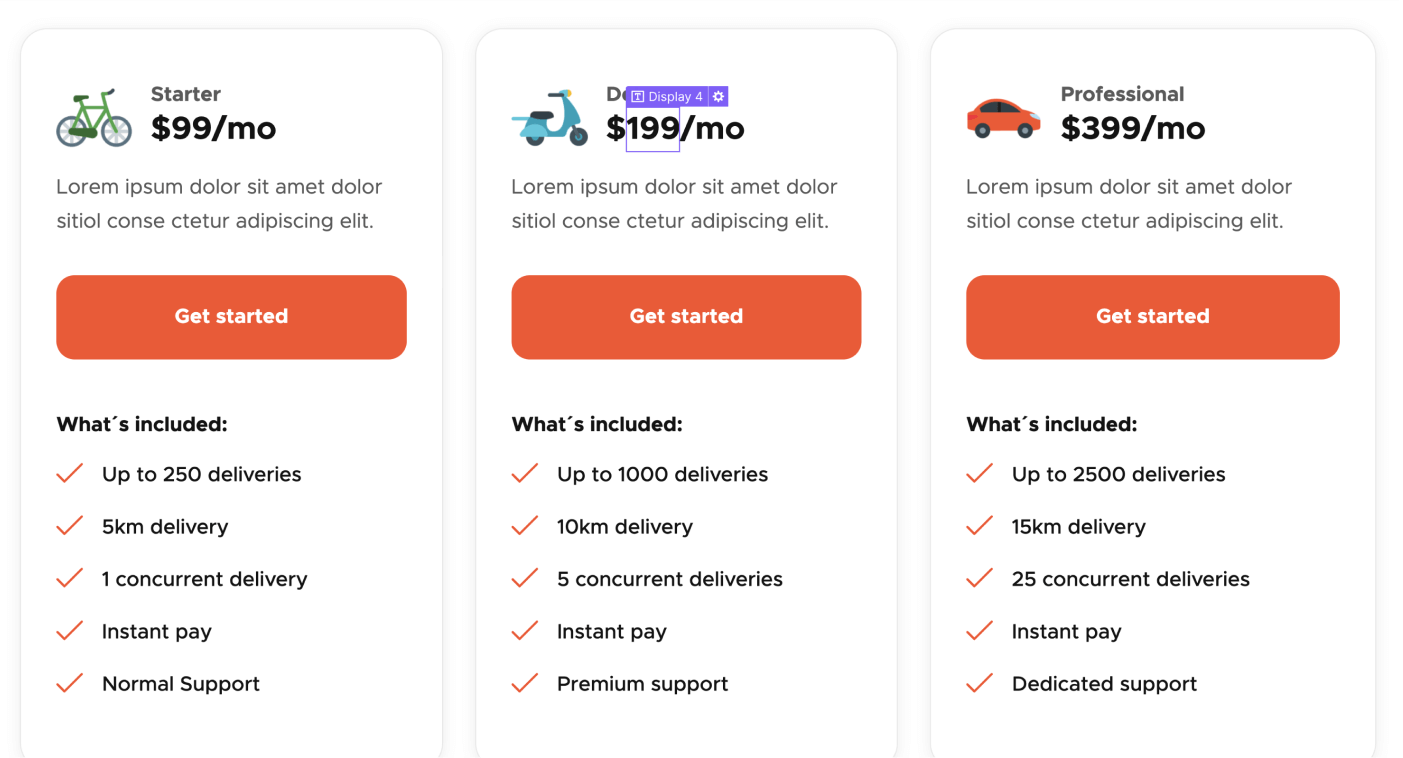Click the Professional heading
The height and width of the screenshot is (758, 1403).
click(1122, 94)
